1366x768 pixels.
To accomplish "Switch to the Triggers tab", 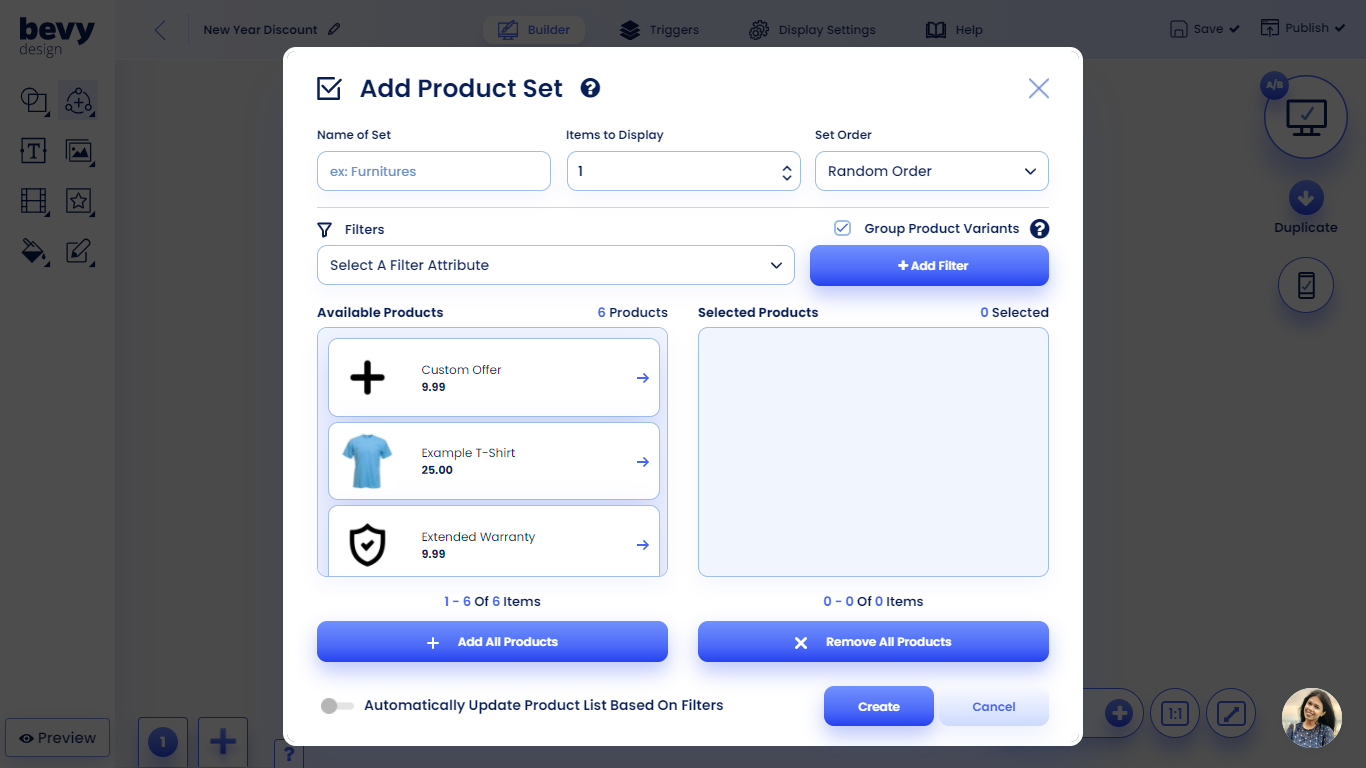I will (x=659, y=29).
